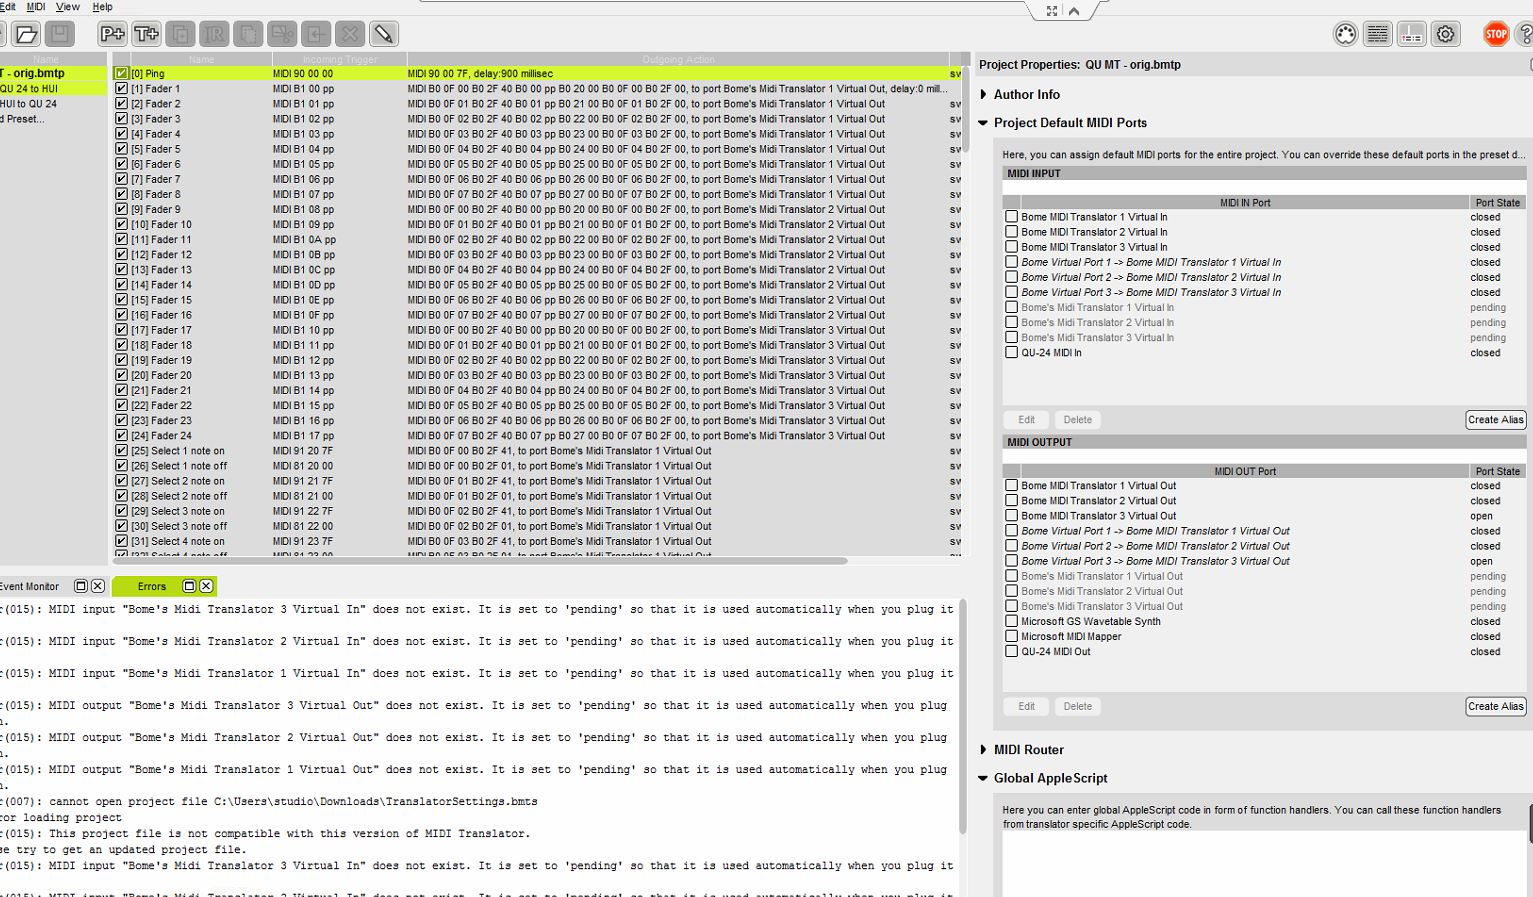Screen dimensions: 1533x897
Task: Close the Event Monitor panel
Action: [x=98, y=586]
